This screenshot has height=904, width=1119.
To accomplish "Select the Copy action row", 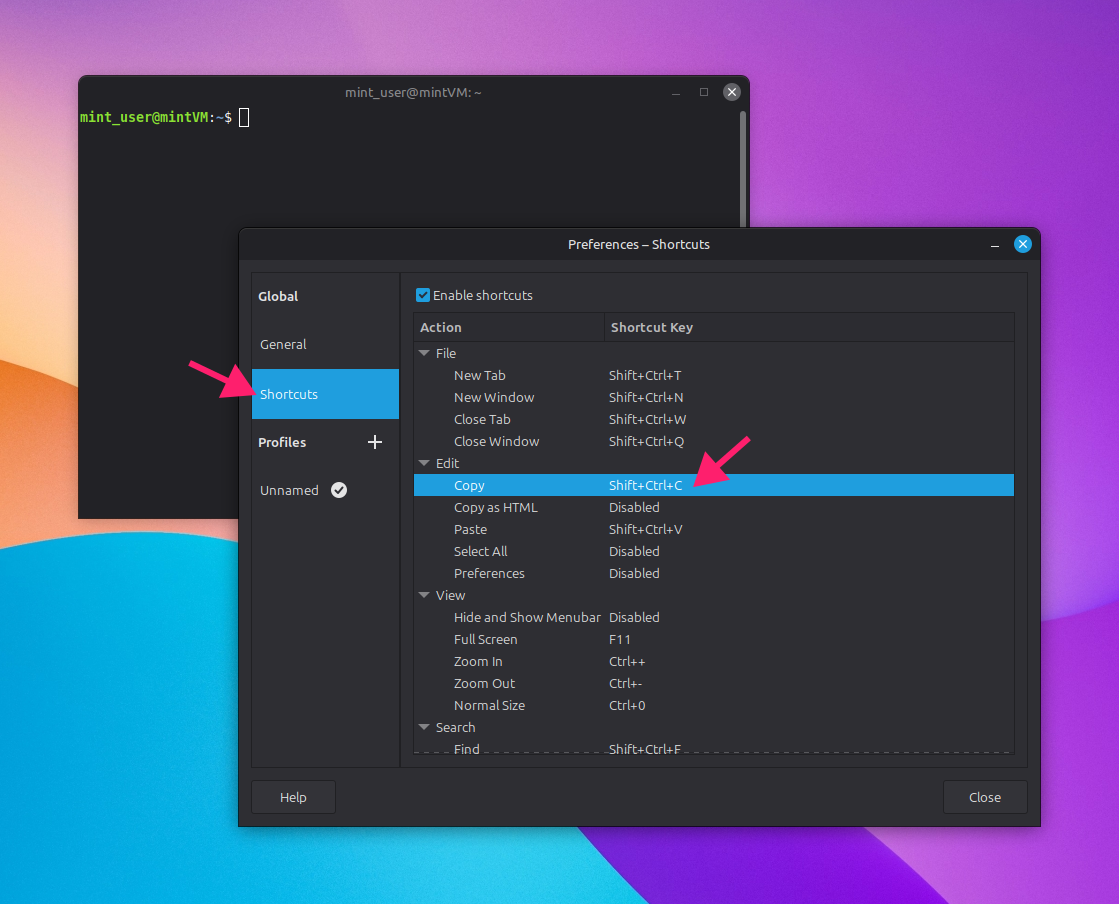I will coord(714,485).
